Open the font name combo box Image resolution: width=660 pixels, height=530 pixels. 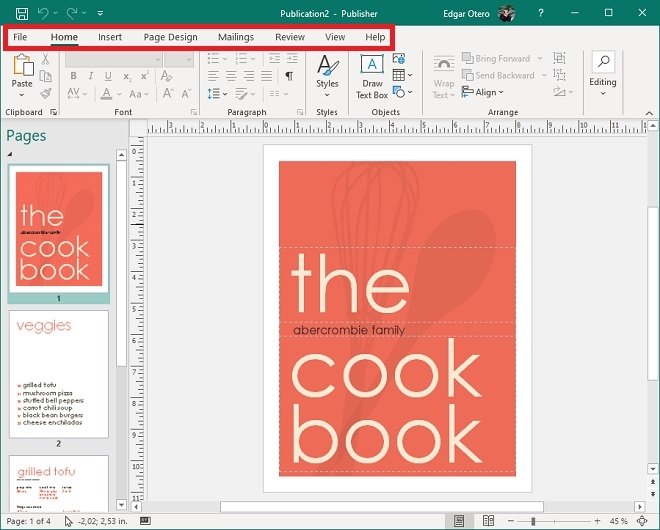coord(114,59)
